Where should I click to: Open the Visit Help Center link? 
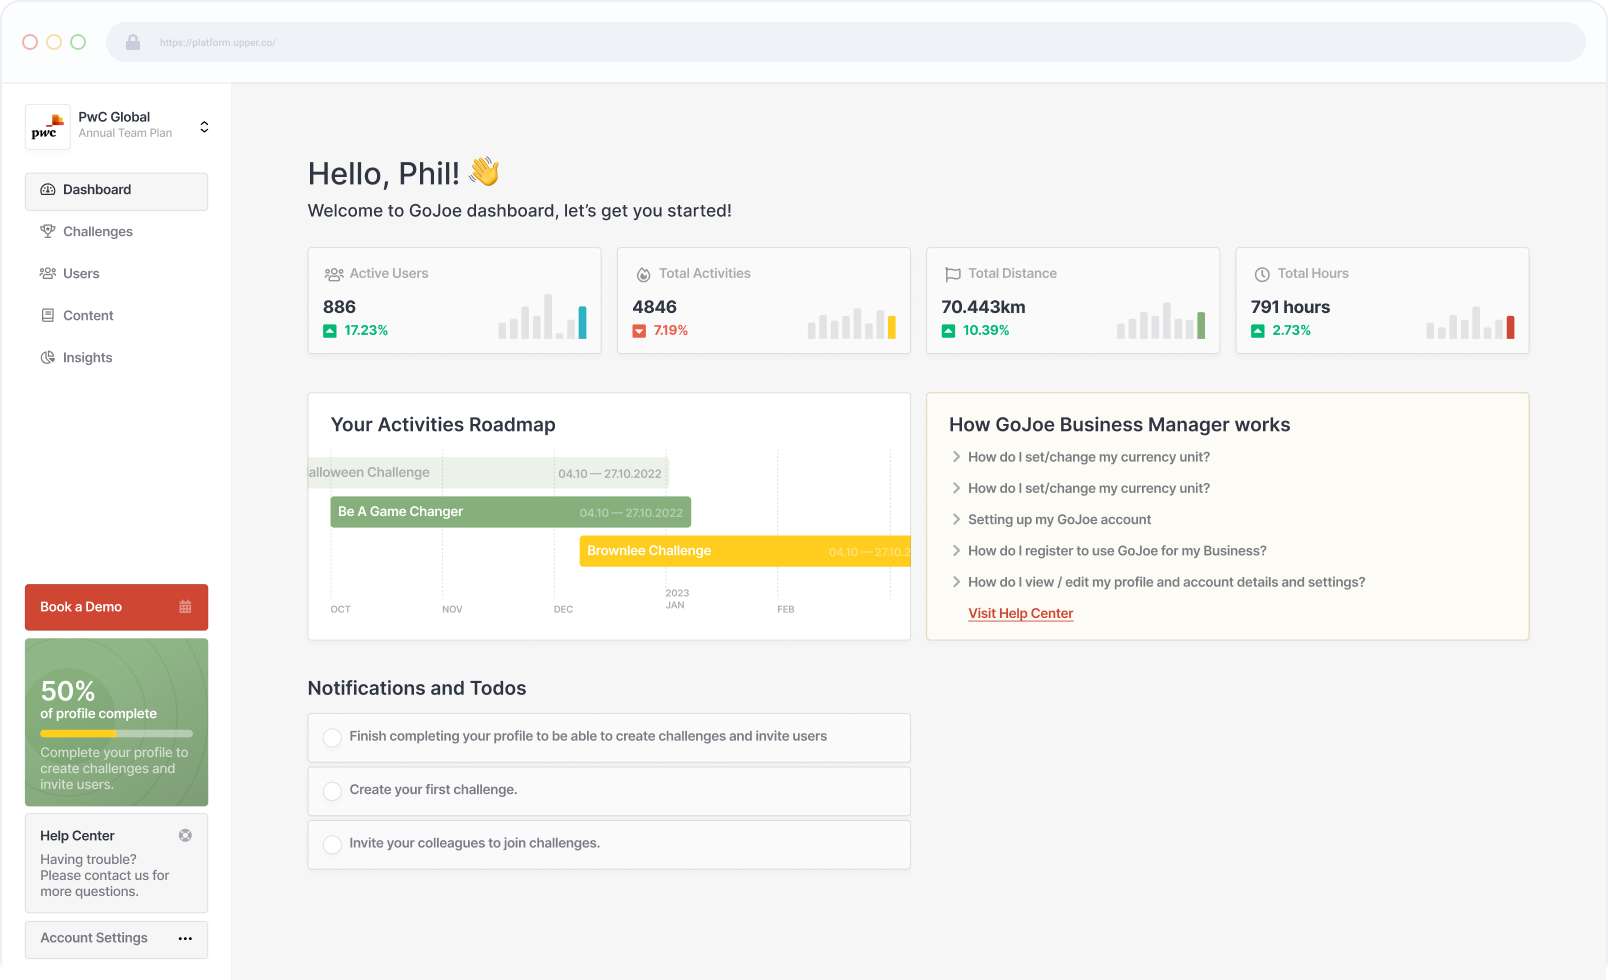[1020, 613]
